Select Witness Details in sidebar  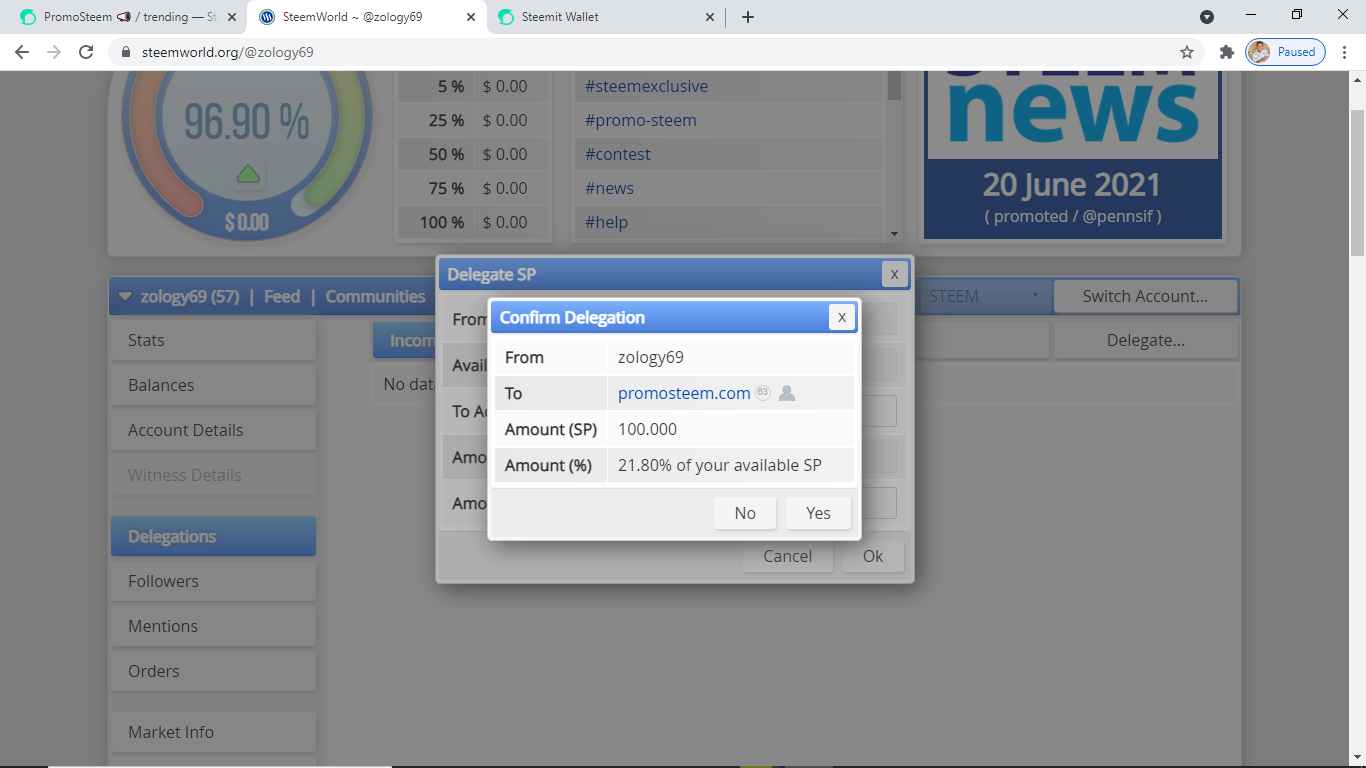pos(213,475)
